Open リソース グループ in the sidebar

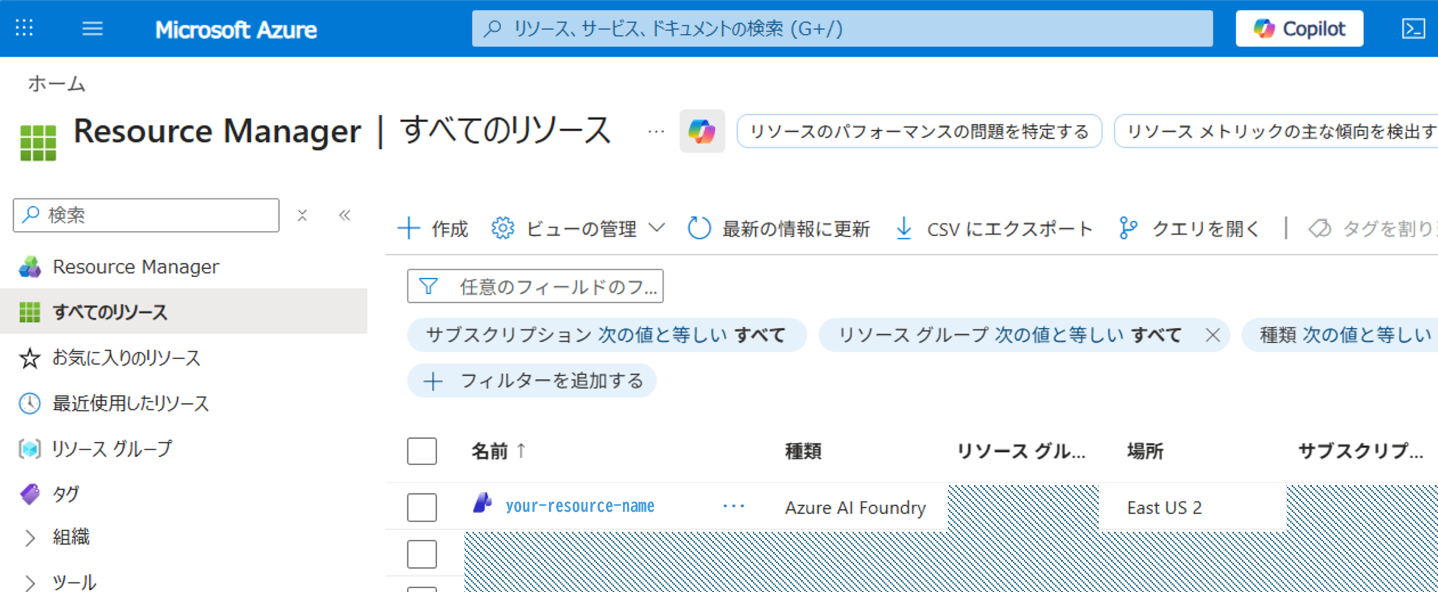click(111, 449)
